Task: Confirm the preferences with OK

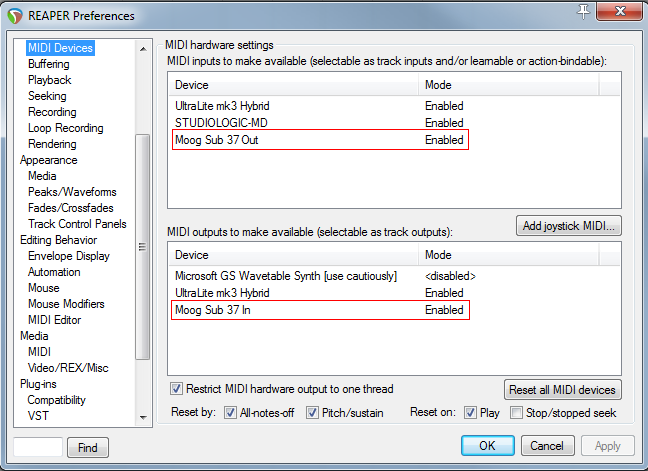Action: [x=487, y=446]
